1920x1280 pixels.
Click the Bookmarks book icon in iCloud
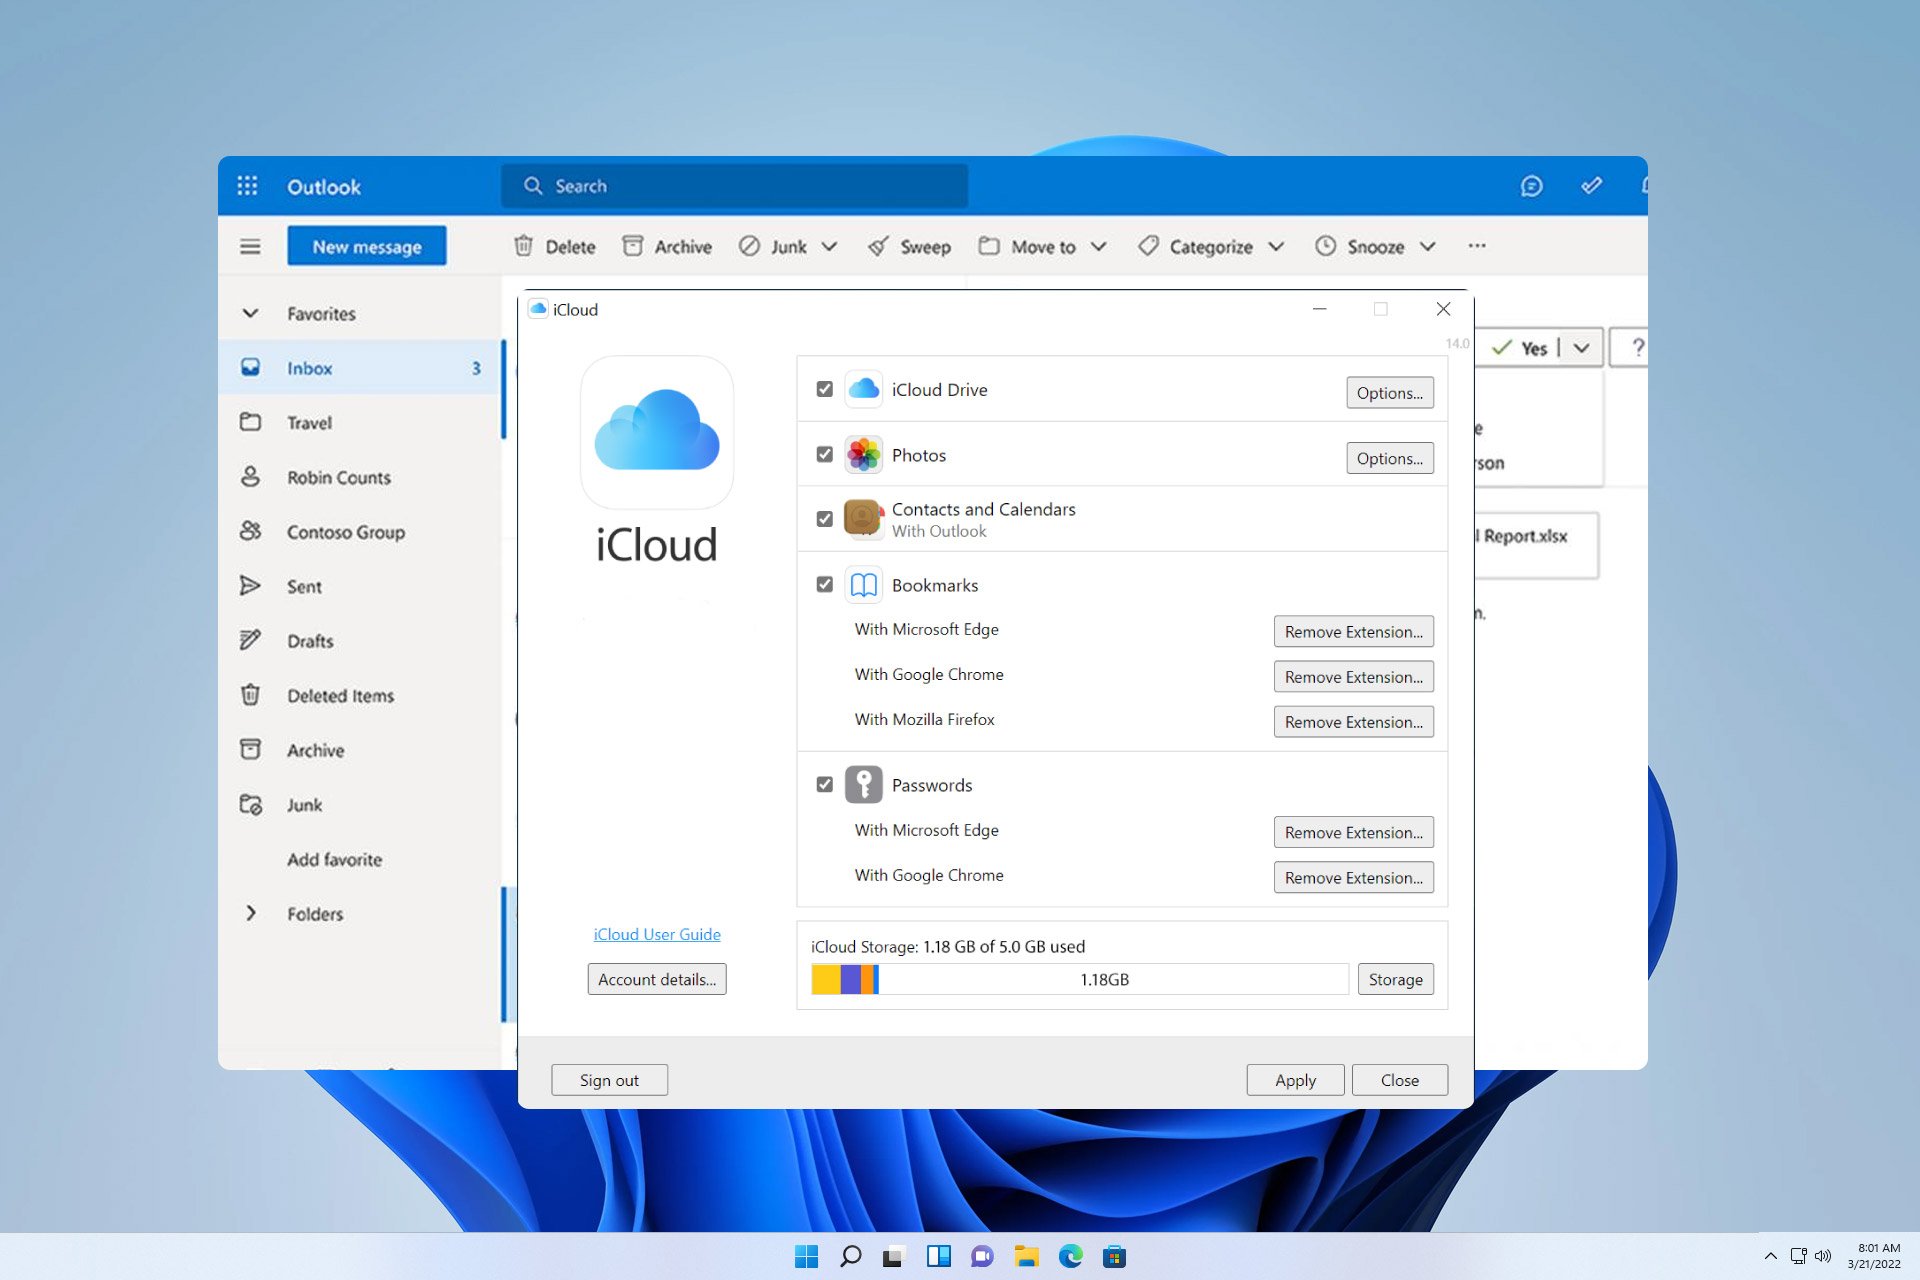pos(864,585)
